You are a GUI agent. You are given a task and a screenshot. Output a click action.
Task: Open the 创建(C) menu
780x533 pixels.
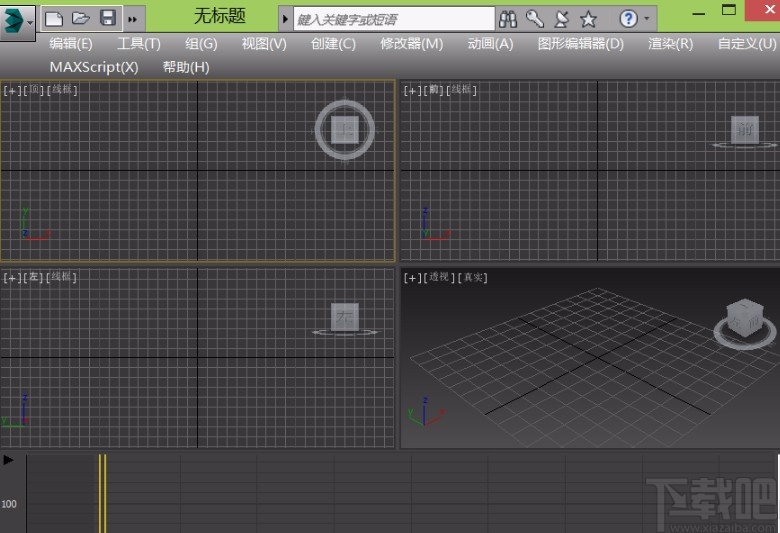[333, 44]
